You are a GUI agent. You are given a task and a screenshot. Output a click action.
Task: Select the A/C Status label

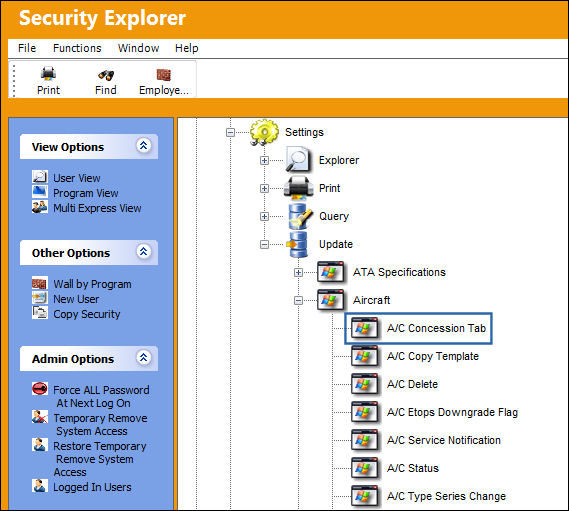click(x=413, y=468)
